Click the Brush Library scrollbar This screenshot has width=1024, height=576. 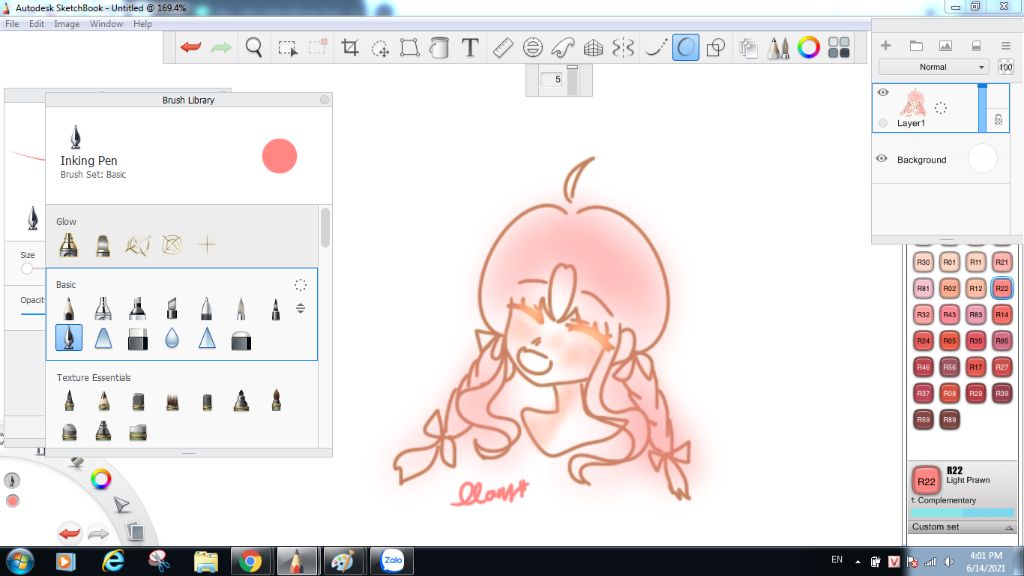[x=325, y=227]
